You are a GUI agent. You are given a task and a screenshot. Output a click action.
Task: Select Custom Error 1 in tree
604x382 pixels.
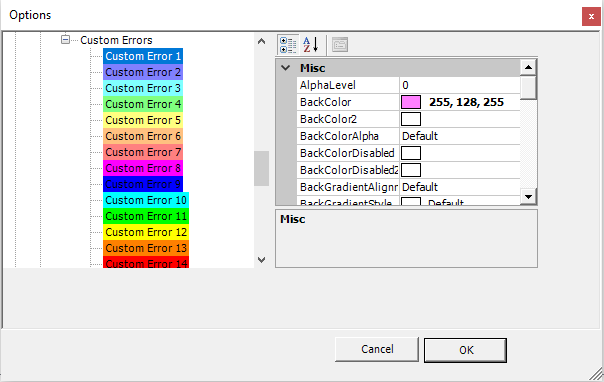143,56
